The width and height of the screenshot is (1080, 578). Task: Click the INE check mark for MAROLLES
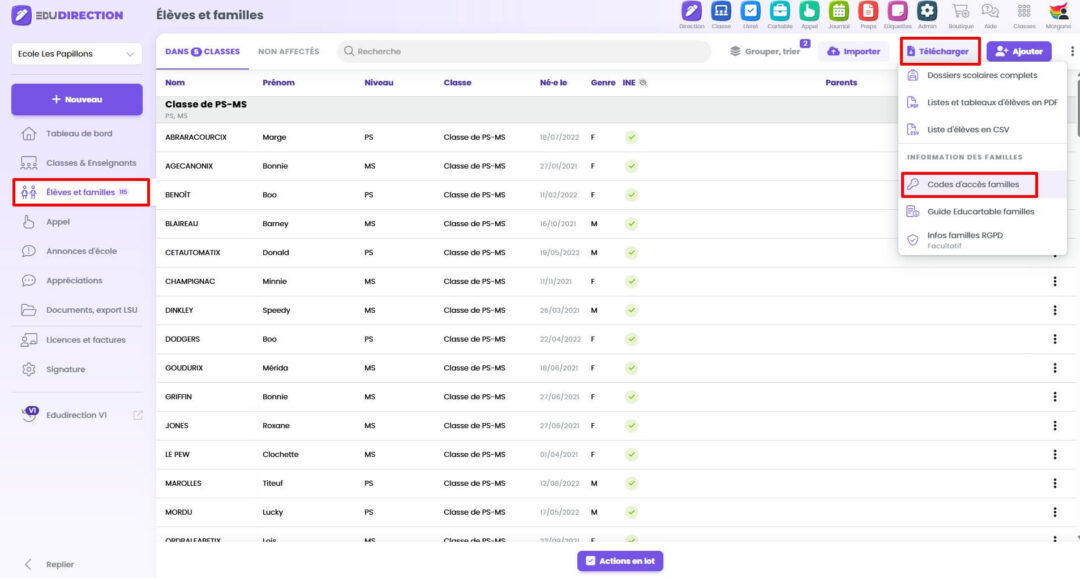coord(631,483)
